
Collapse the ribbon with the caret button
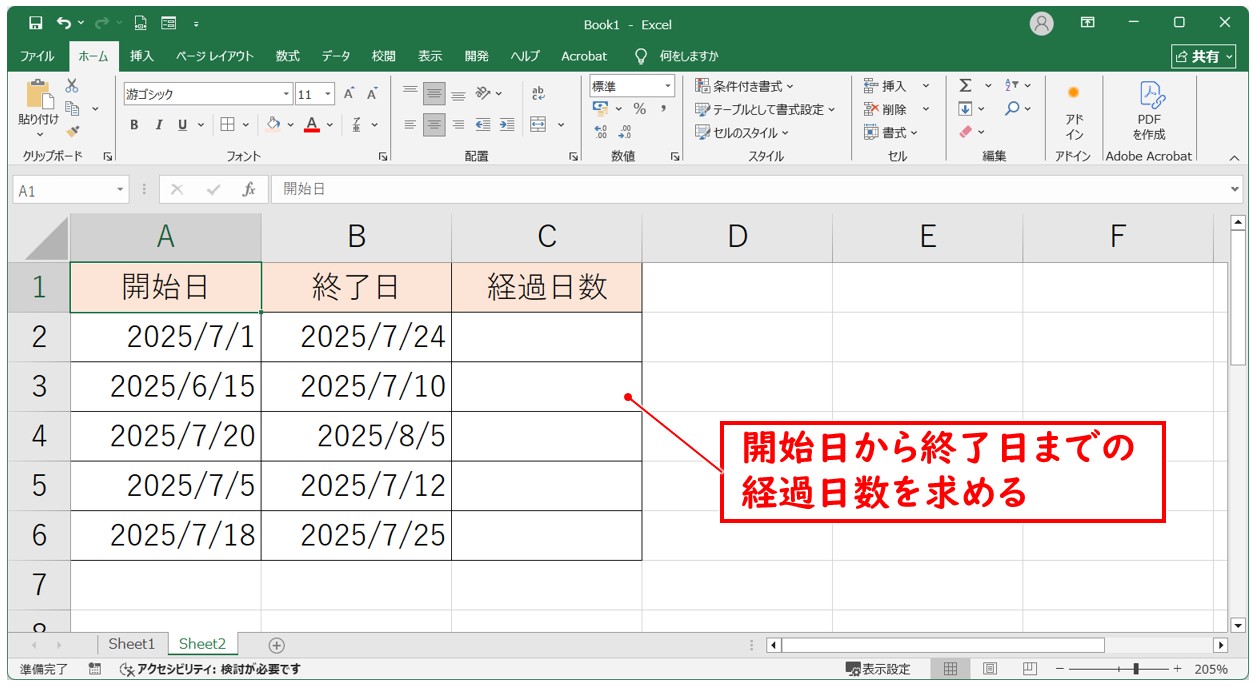coord(1234,157)
